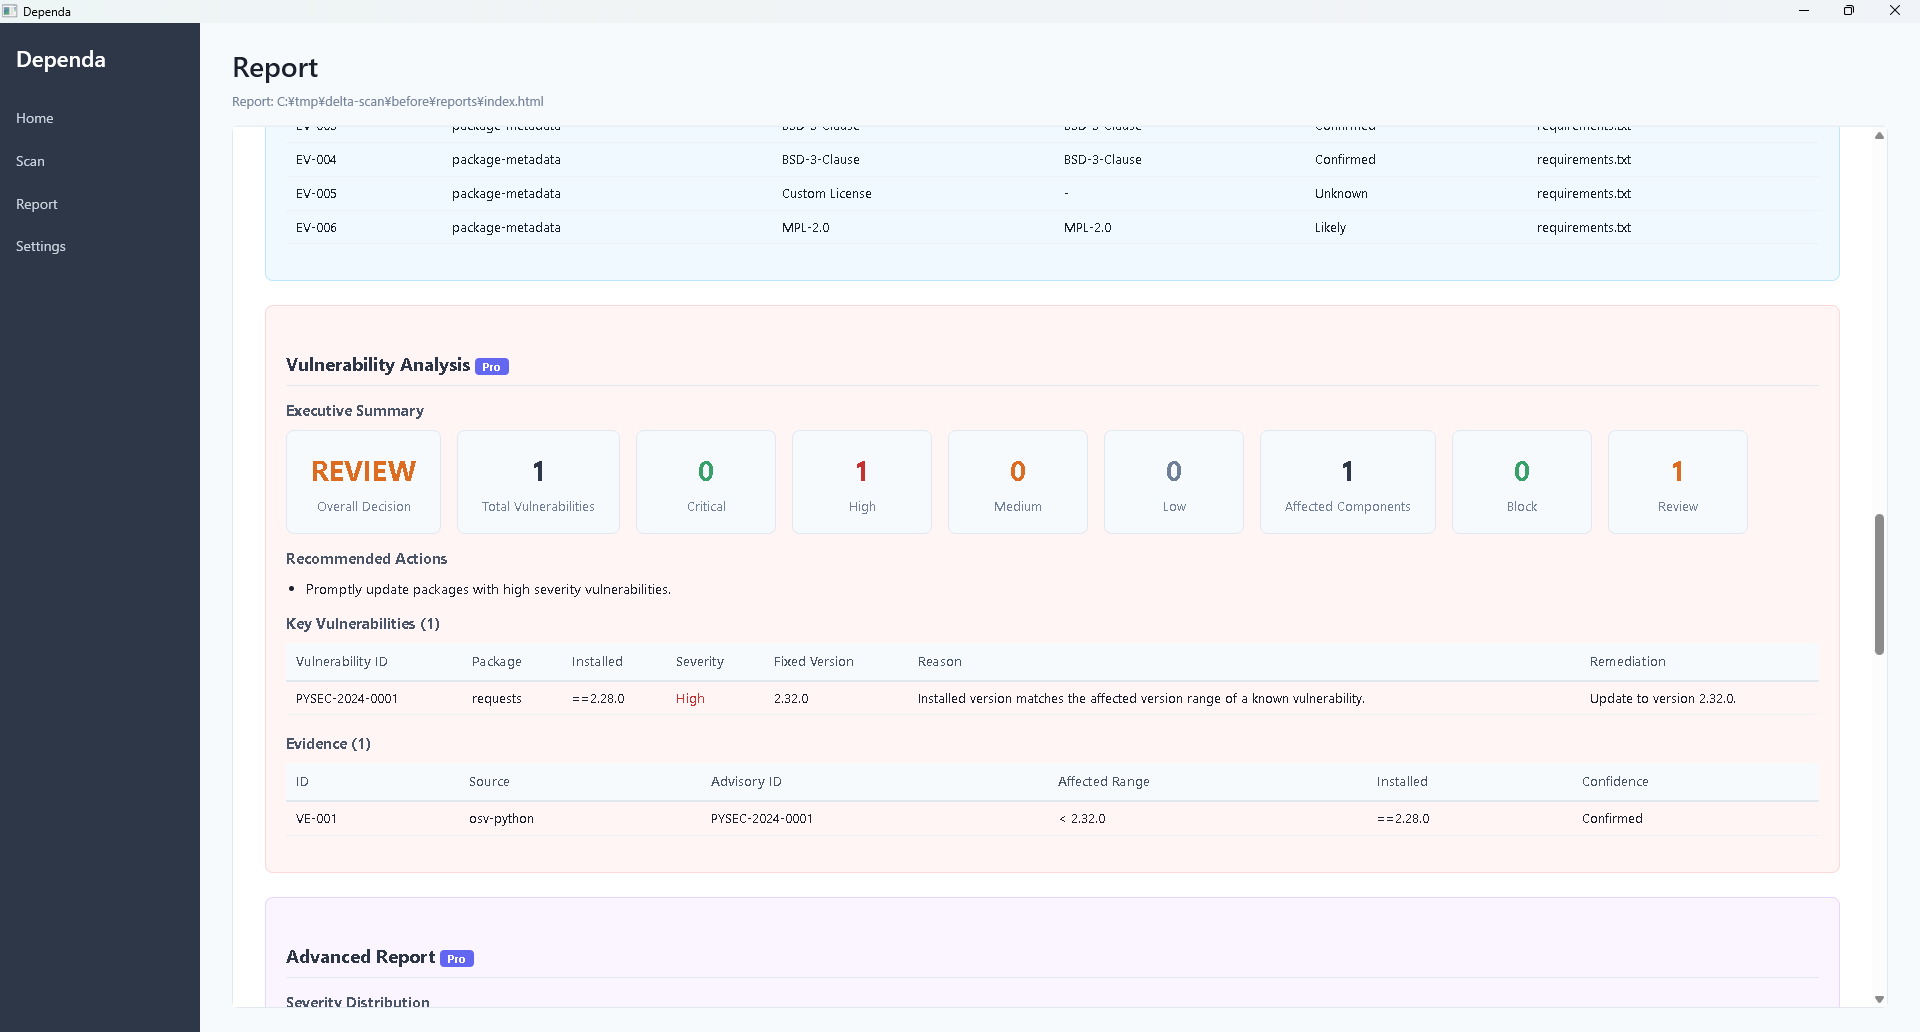Select Home in the navigation sidebar
1920x1032 pixels.
click(x=34, y=118)
